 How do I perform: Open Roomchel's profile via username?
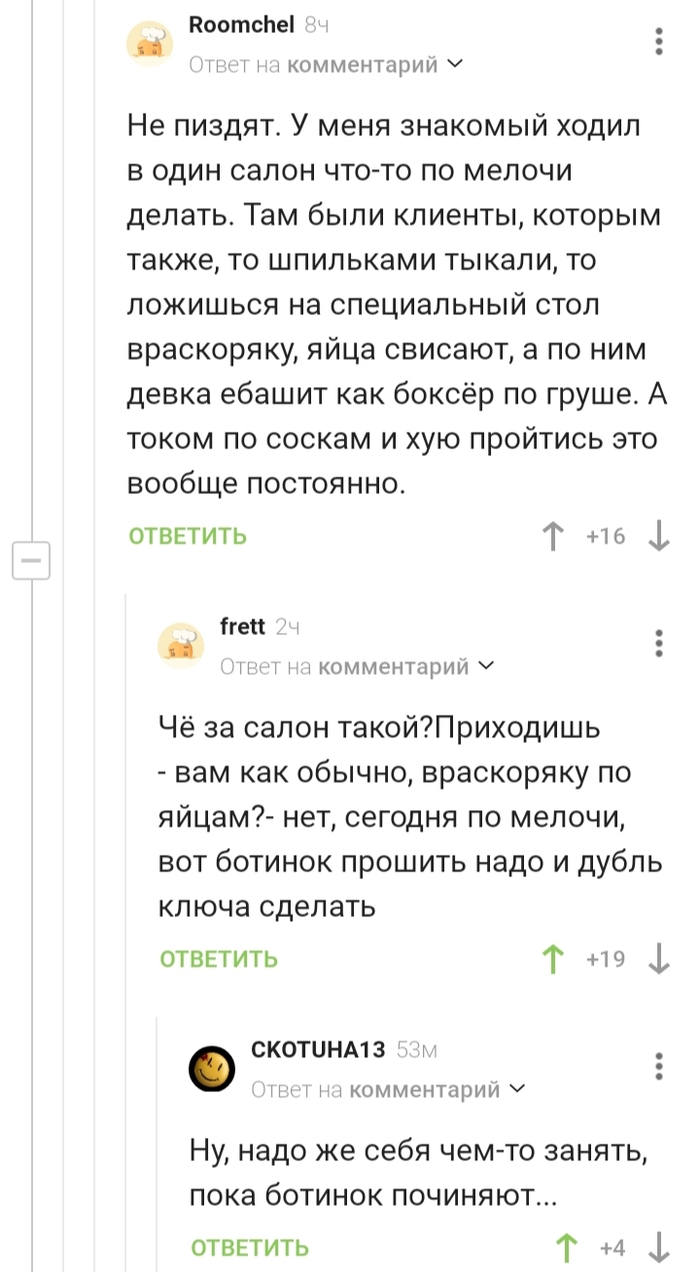(241, 26)
